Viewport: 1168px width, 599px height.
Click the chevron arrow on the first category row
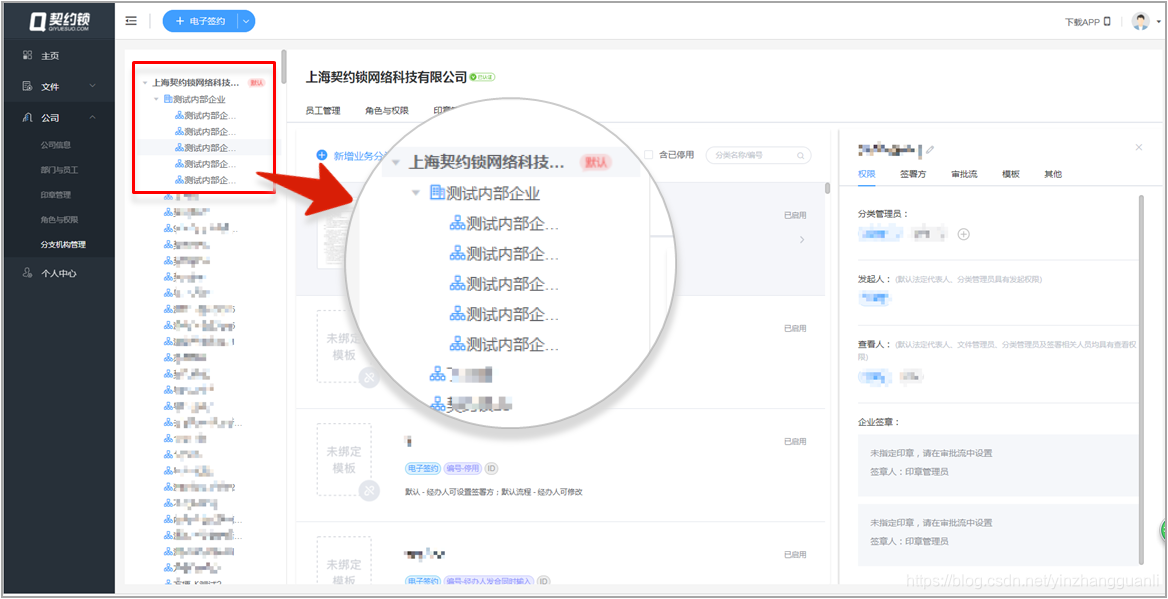coord(802,240)
